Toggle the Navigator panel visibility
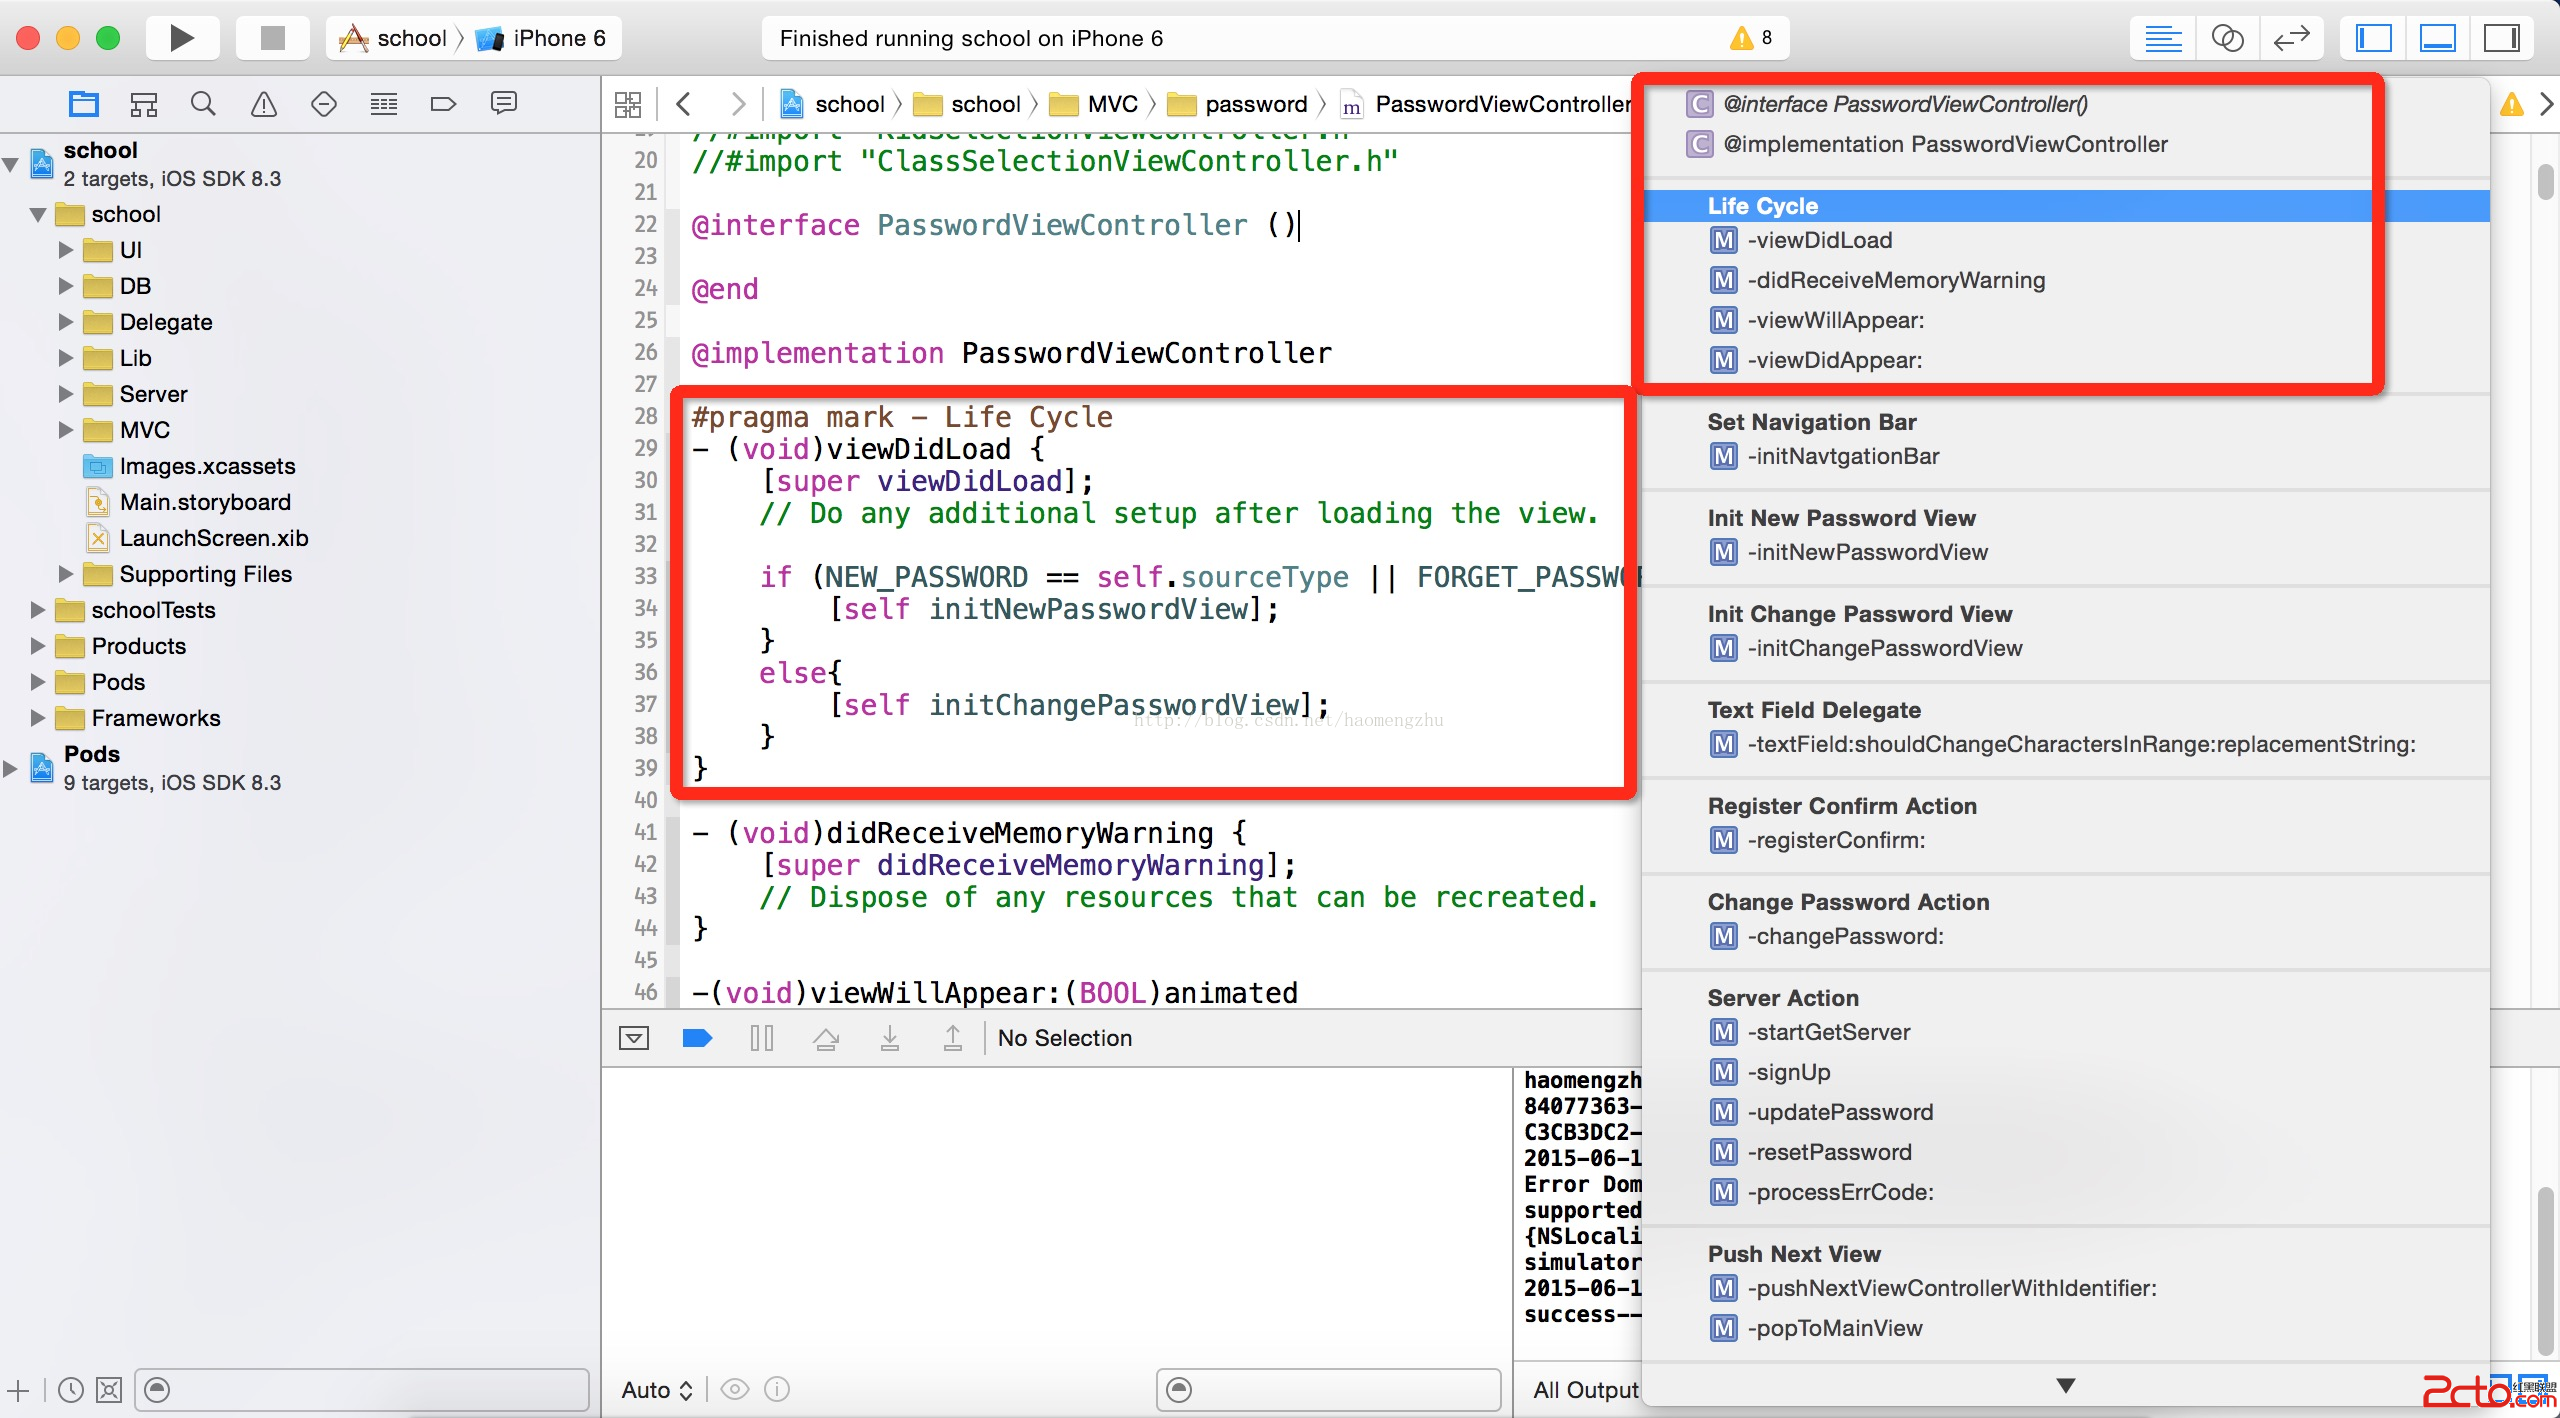 pyautogui.click(x=2373, y=38)
